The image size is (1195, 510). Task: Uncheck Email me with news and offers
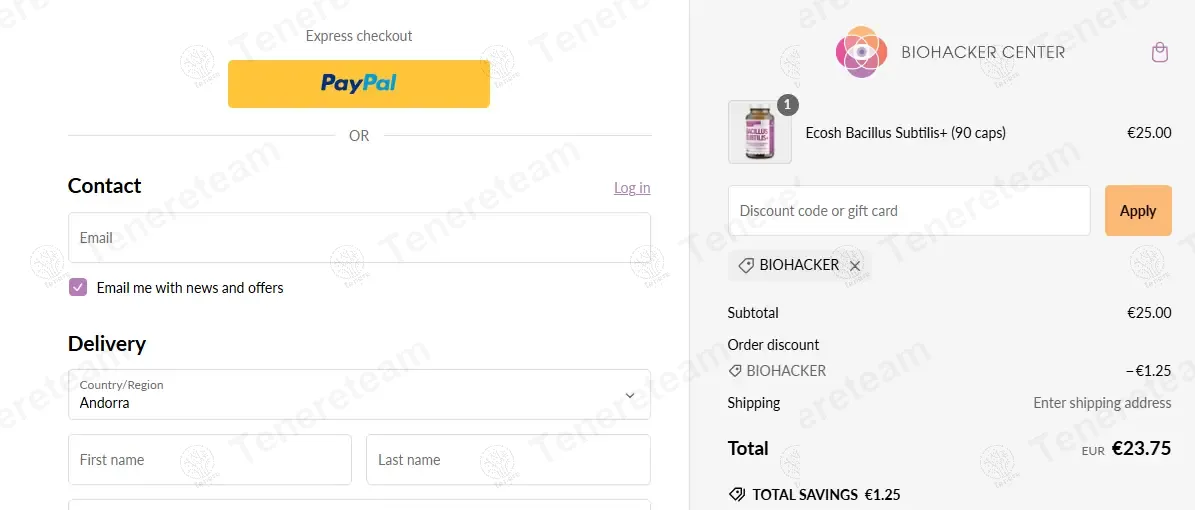78,287
